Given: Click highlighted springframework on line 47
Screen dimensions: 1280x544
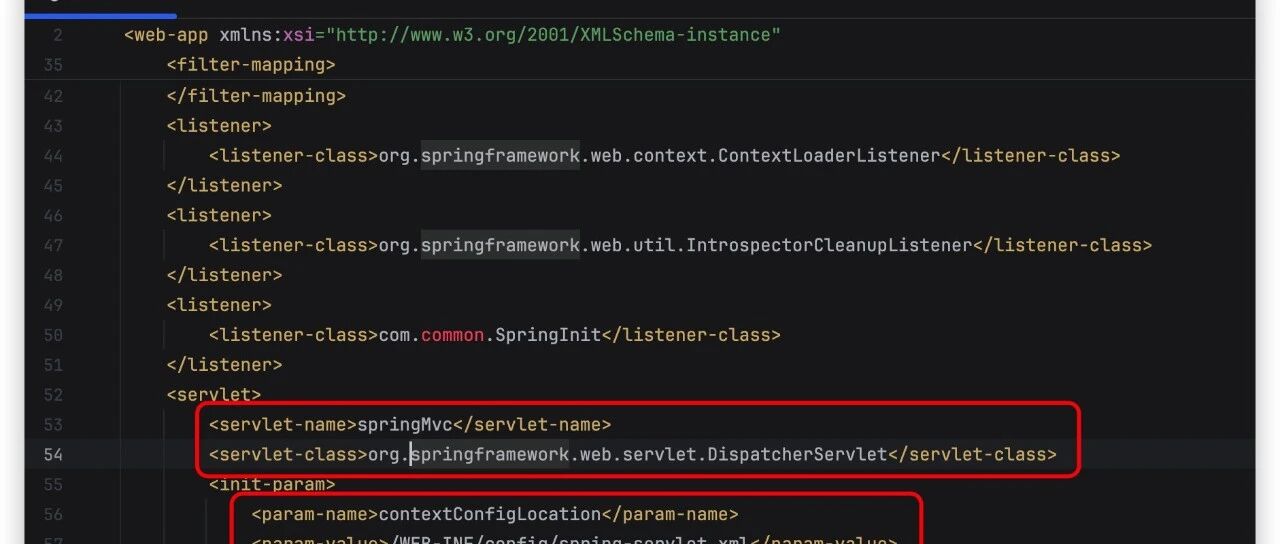Looking at the screenshot, I should click(x=500, y=245).
